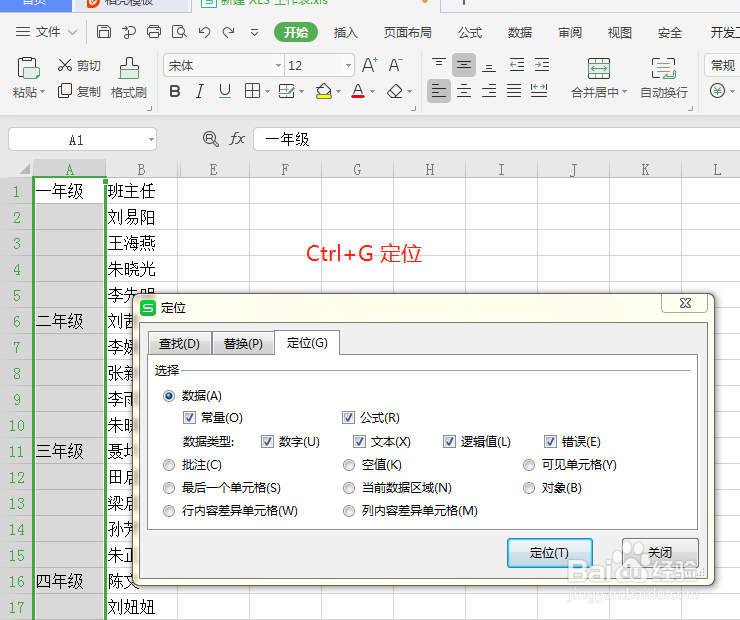This screenshot has width=740, height=620.
Task: Click the formula bar zoom icon
Action: tap(210, 139)
